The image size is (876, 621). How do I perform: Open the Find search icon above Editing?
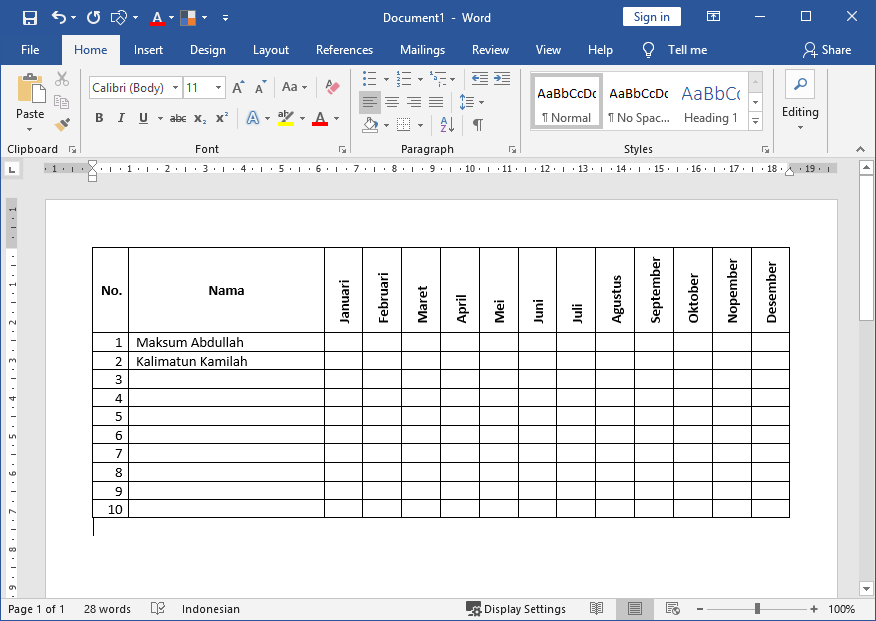tap(800, 84)
